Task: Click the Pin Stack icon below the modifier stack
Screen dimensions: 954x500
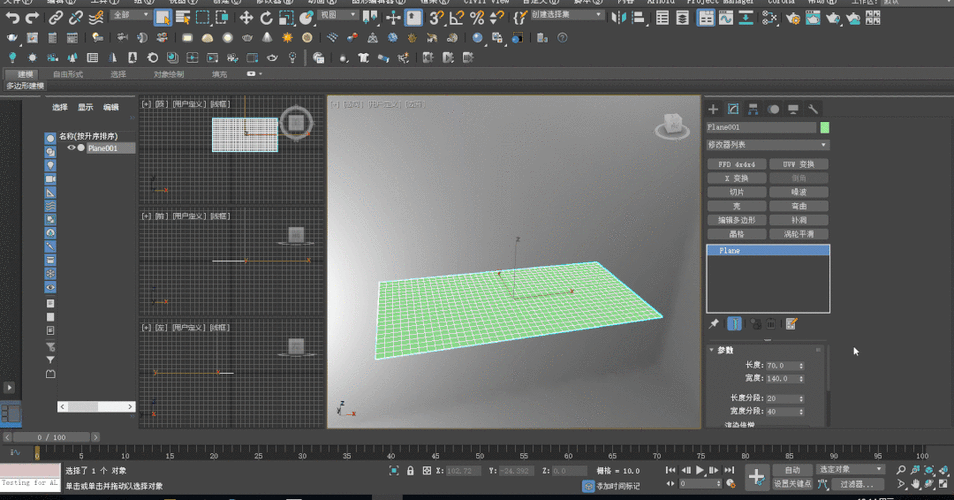Action: point(713,324)
